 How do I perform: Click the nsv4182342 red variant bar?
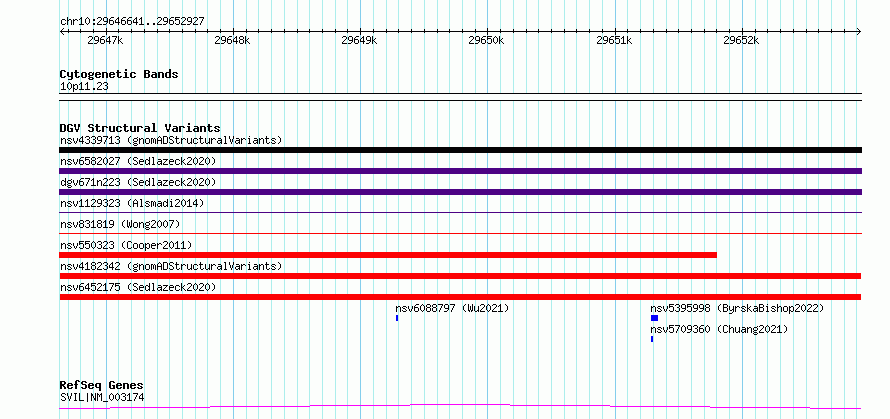click(x=460, y=276)
